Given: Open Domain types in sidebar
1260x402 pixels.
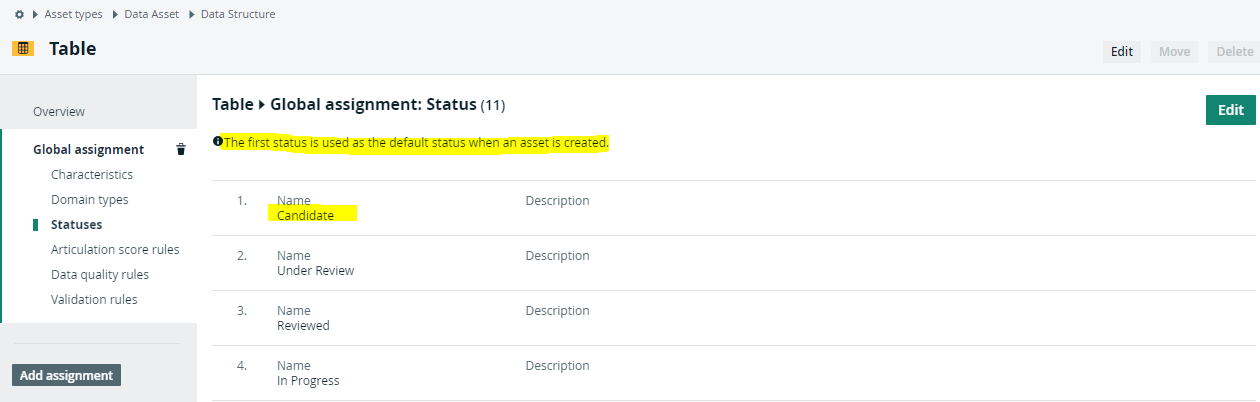Looking at the screenshot, I should (x=90, y=199).
